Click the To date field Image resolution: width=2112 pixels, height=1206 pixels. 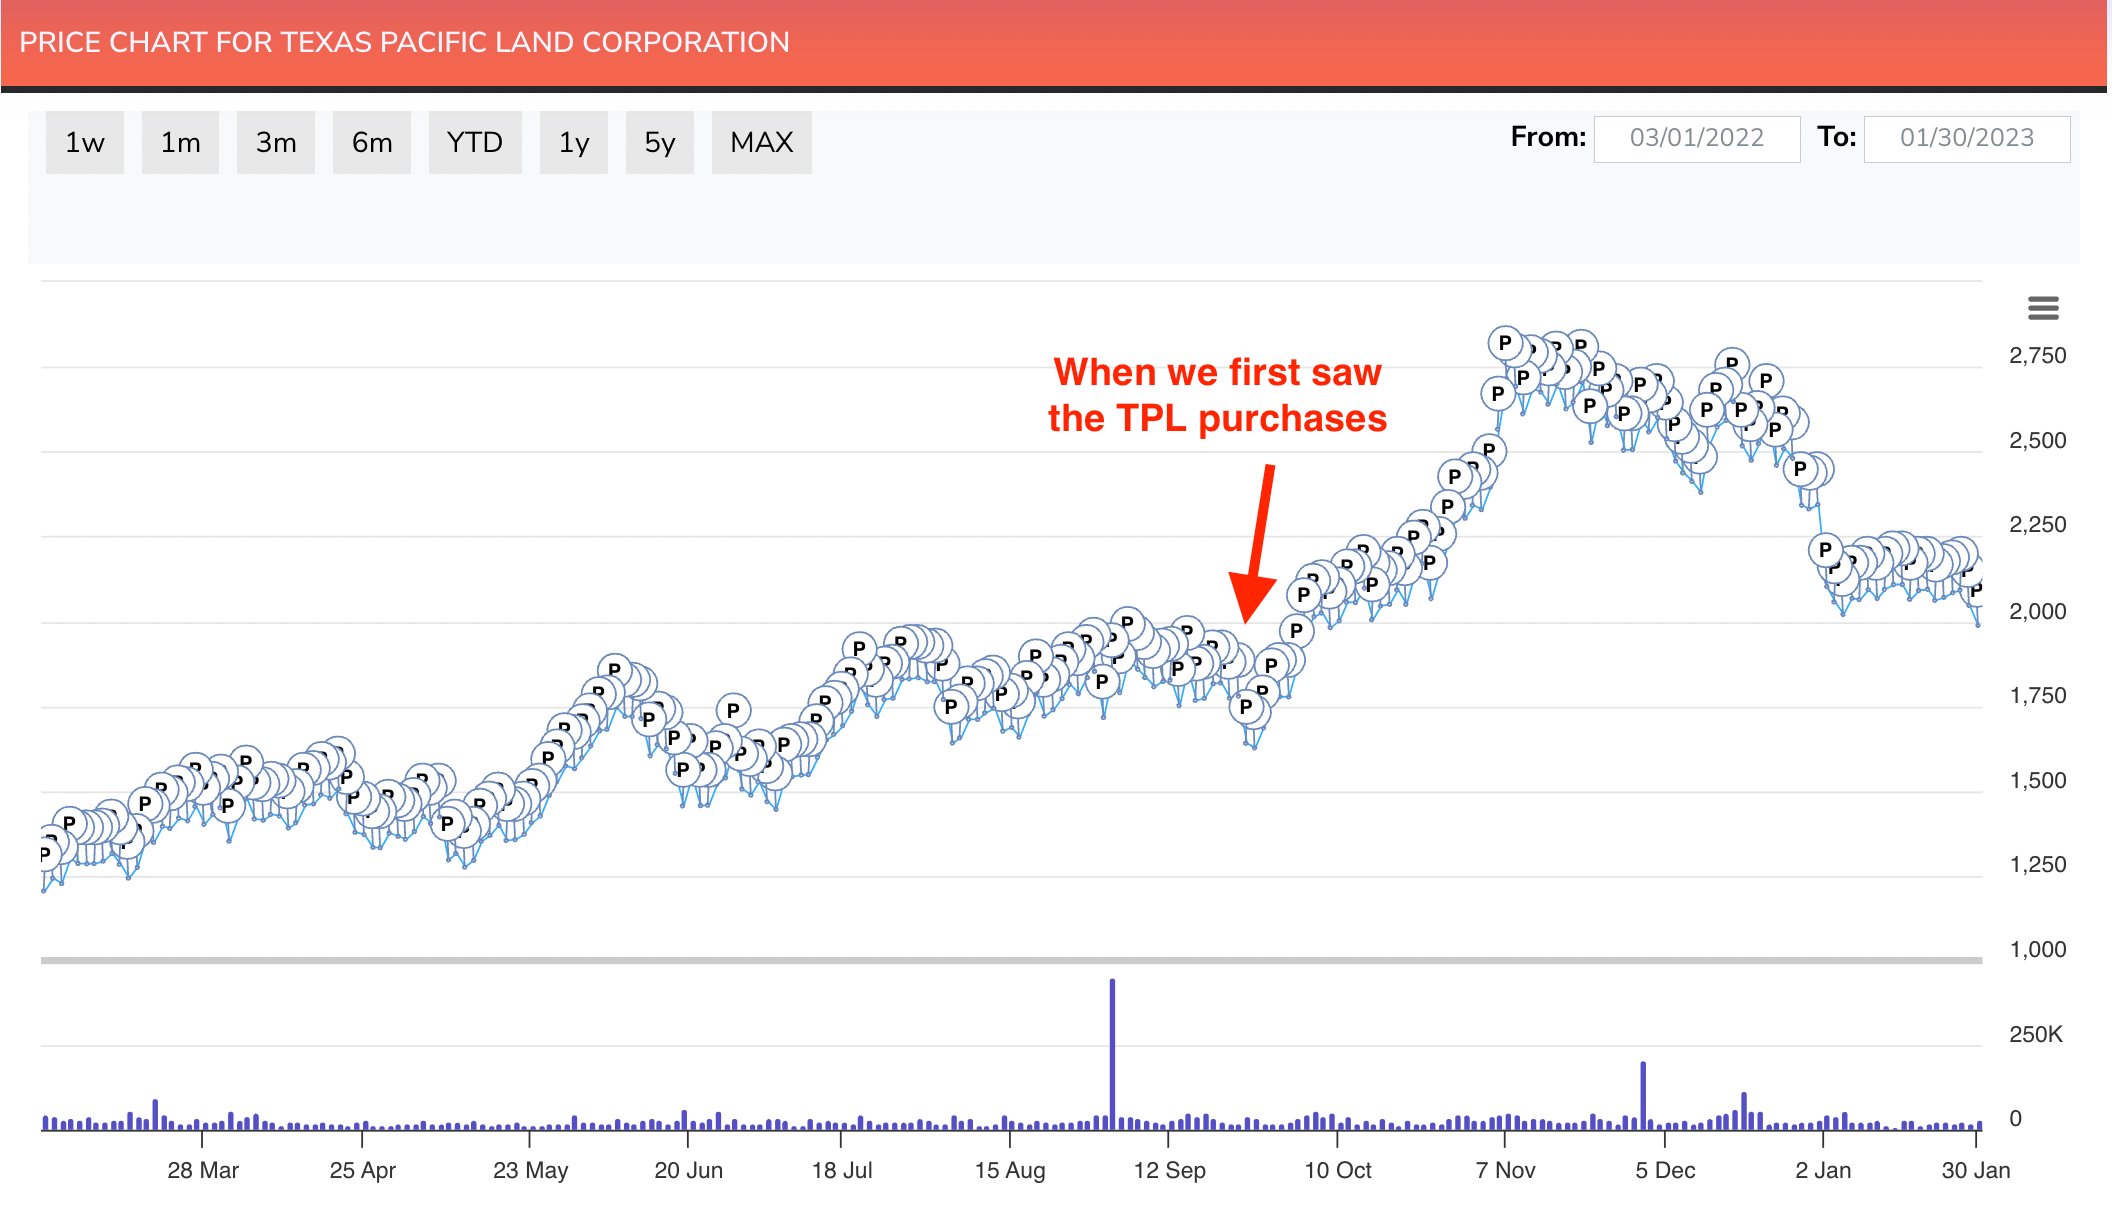1966,138
